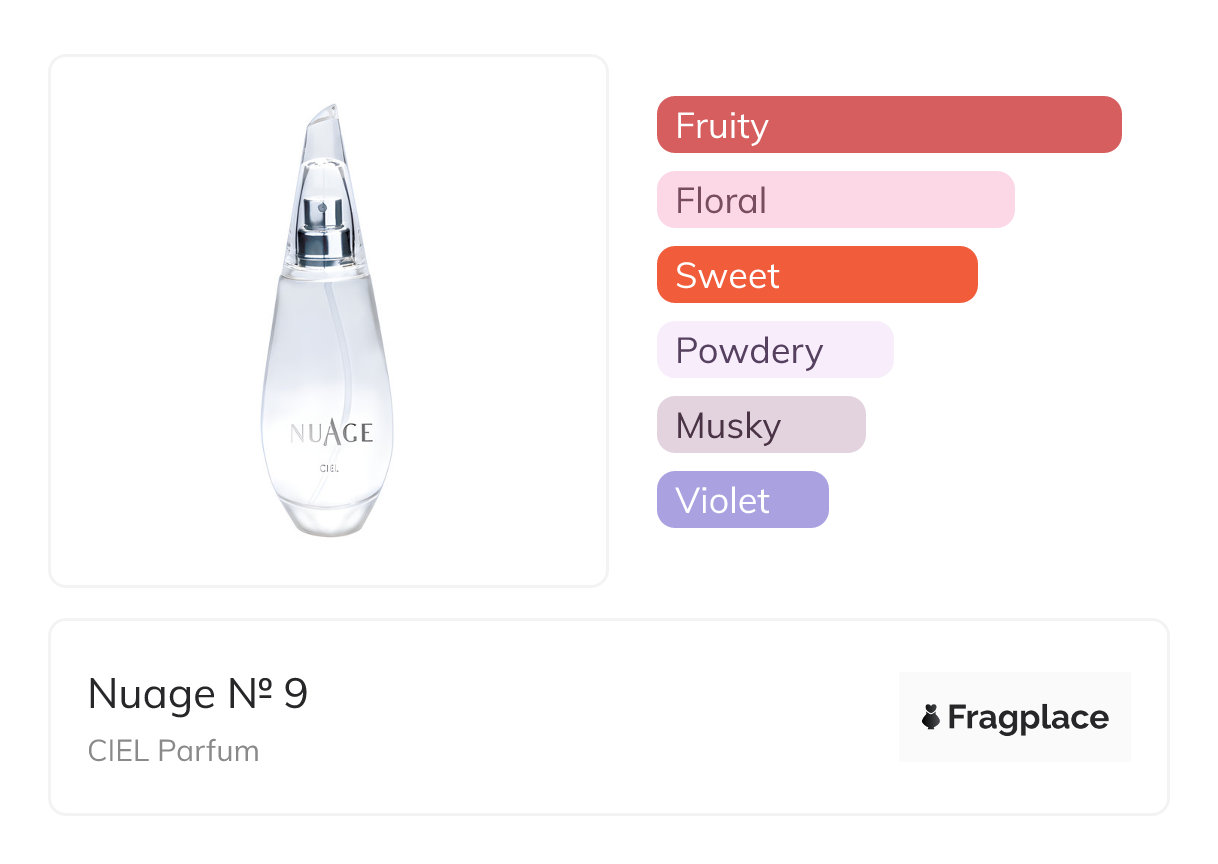Click the word Musky in the accord list

tap(728, 426)
